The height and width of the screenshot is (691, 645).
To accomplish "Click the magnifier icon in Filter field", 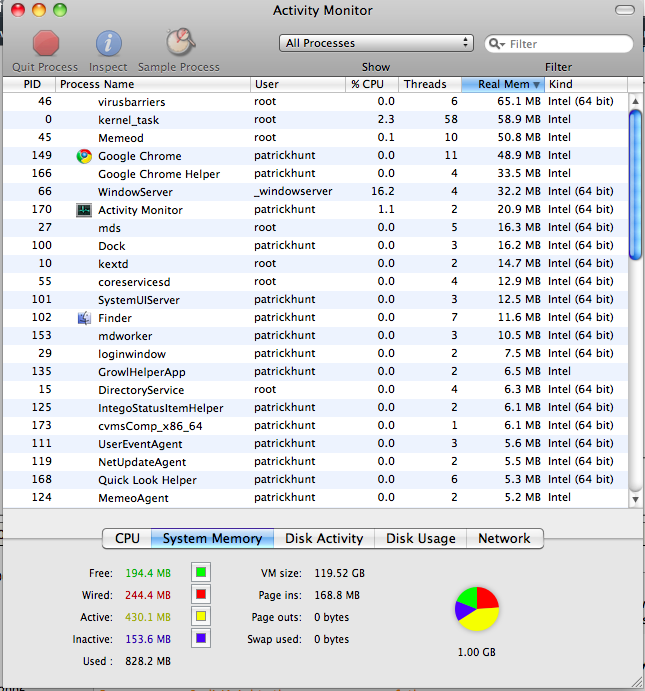I will (x=497, y=44).
